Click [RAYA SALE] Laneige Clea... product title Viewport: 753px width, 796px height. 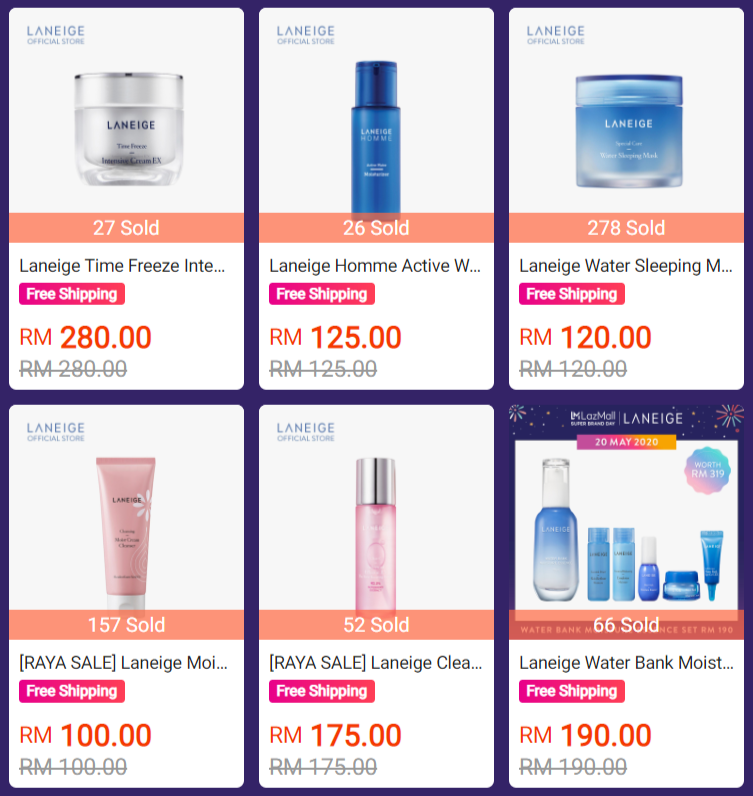tap(376, 662)
